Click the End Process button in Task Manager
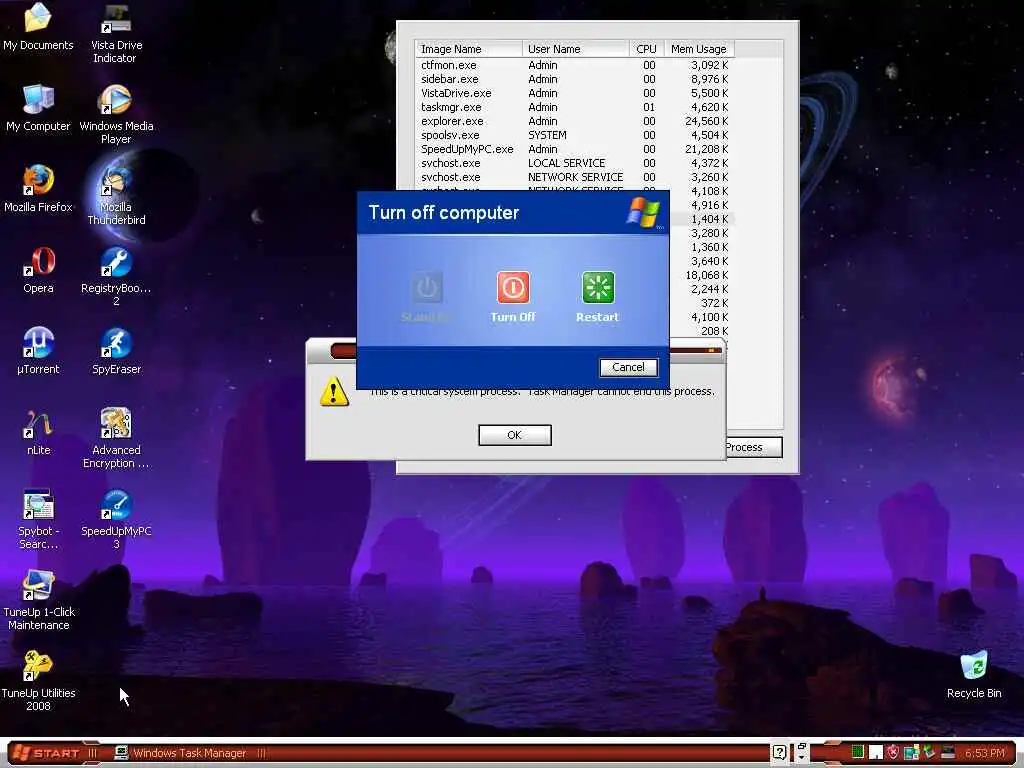Screen dimensions: 1024x768 (752, 447)
